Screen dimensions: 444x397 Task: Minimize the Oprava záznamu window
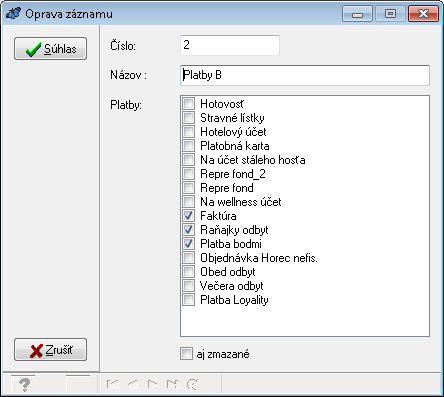[x=357, y=14]
